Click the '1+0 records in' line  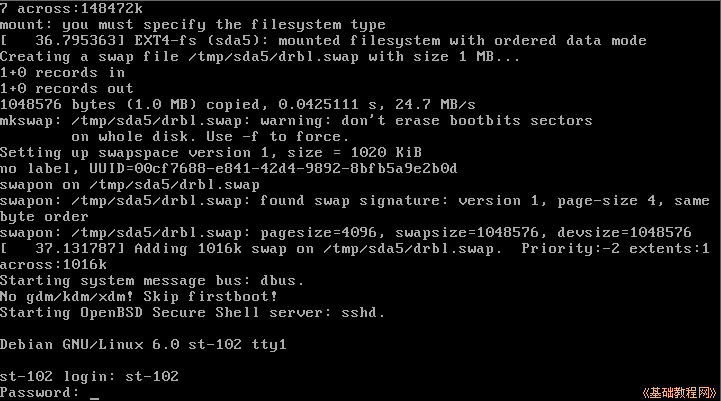tap(63, 73)
